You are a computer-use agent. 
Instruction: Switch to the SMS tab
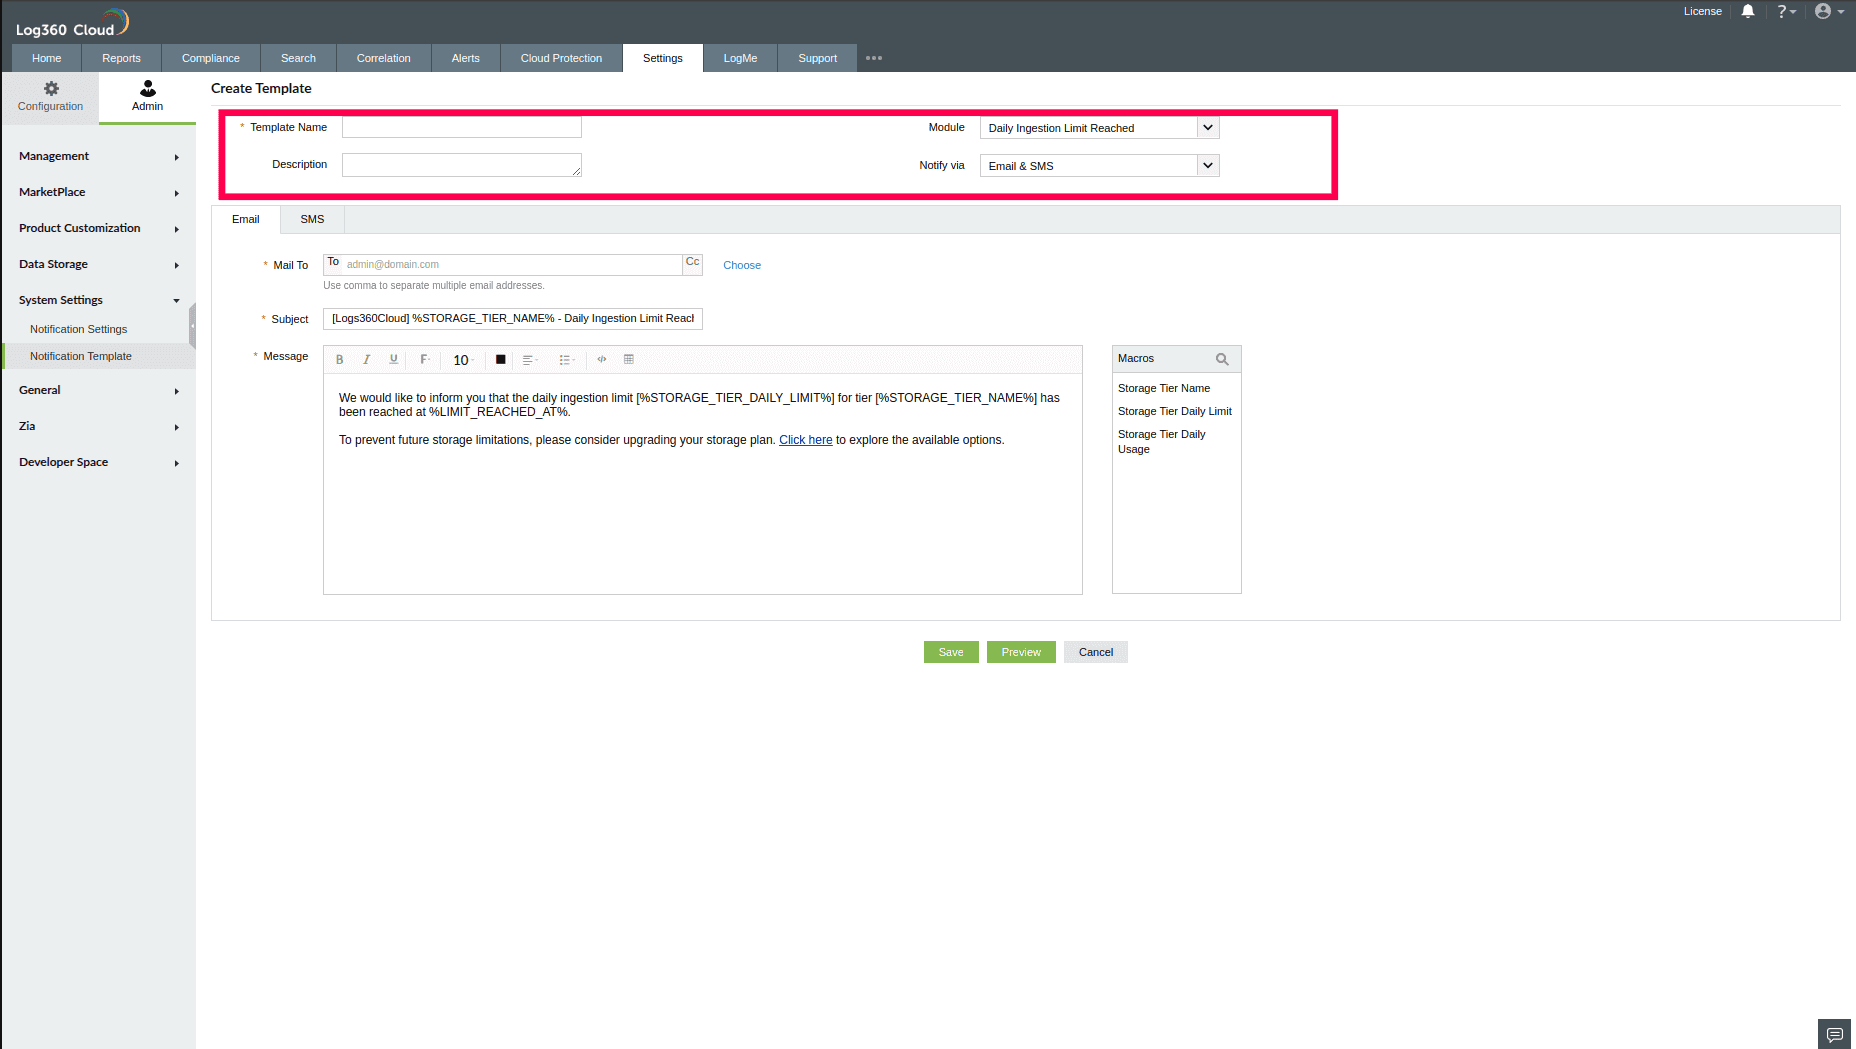click(311, 219)
